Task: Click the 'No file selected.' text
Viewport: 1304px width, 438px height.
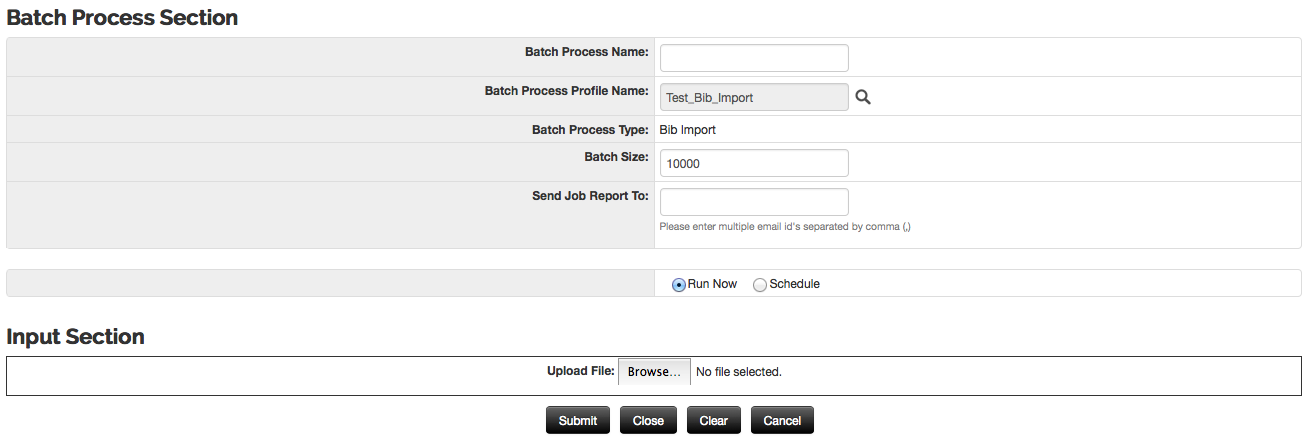Action: point(739,372)
